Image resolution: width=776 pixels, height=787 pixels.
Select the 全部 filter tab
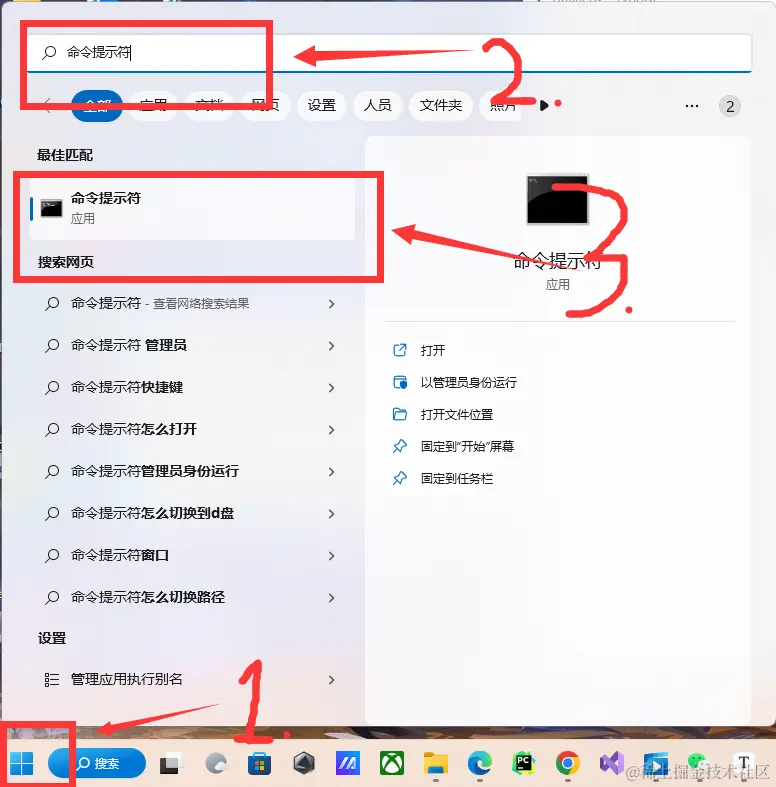97,105
